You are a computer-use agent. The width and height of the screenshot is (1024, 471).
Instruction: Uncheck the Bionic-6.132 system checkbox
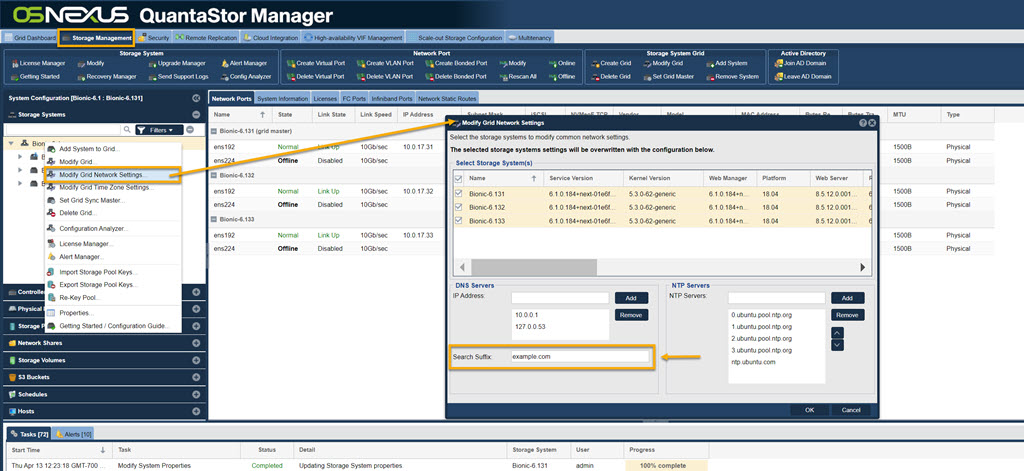(458, 207)
